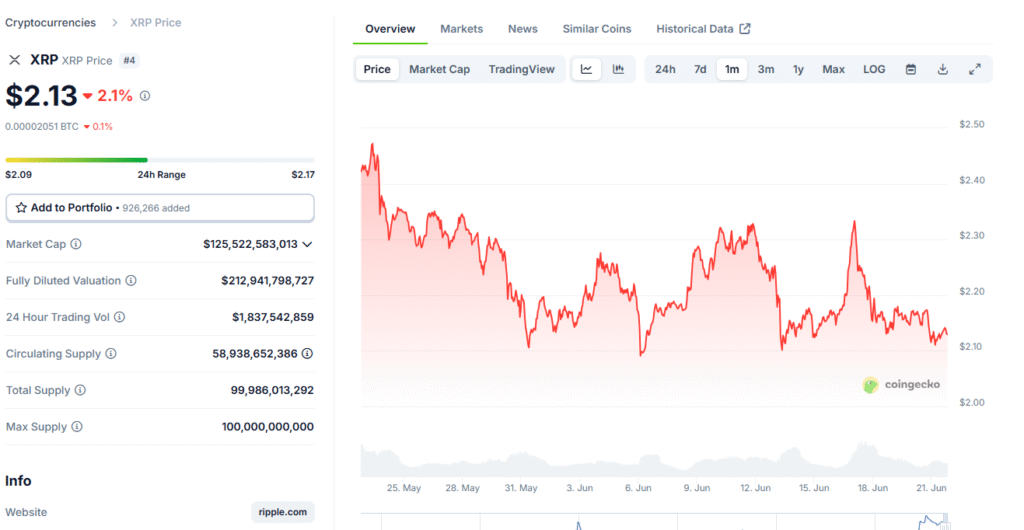Screen dimensions: 1024x530
Task: Open the Markets tab
Action: click(462, 29)
